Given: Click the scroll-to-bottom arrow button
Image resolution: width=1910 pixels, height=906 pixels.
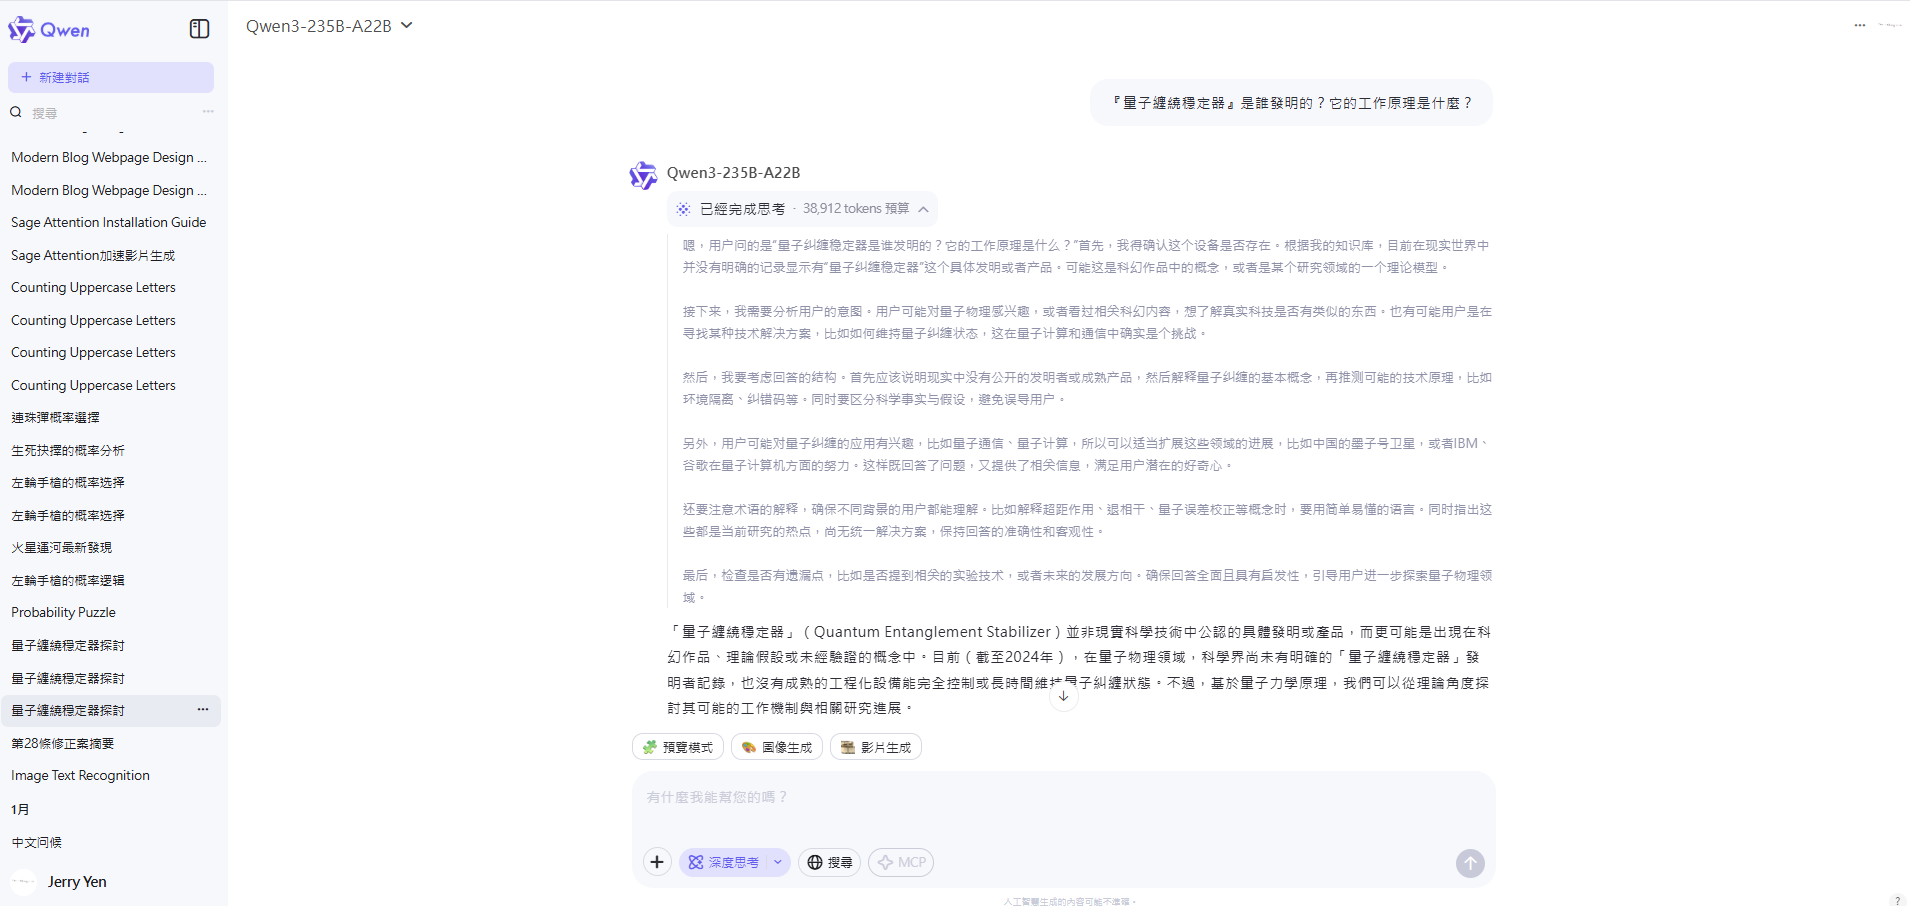Looking at the screenshot, I should pyautogui.click(x=1063, y=696).
